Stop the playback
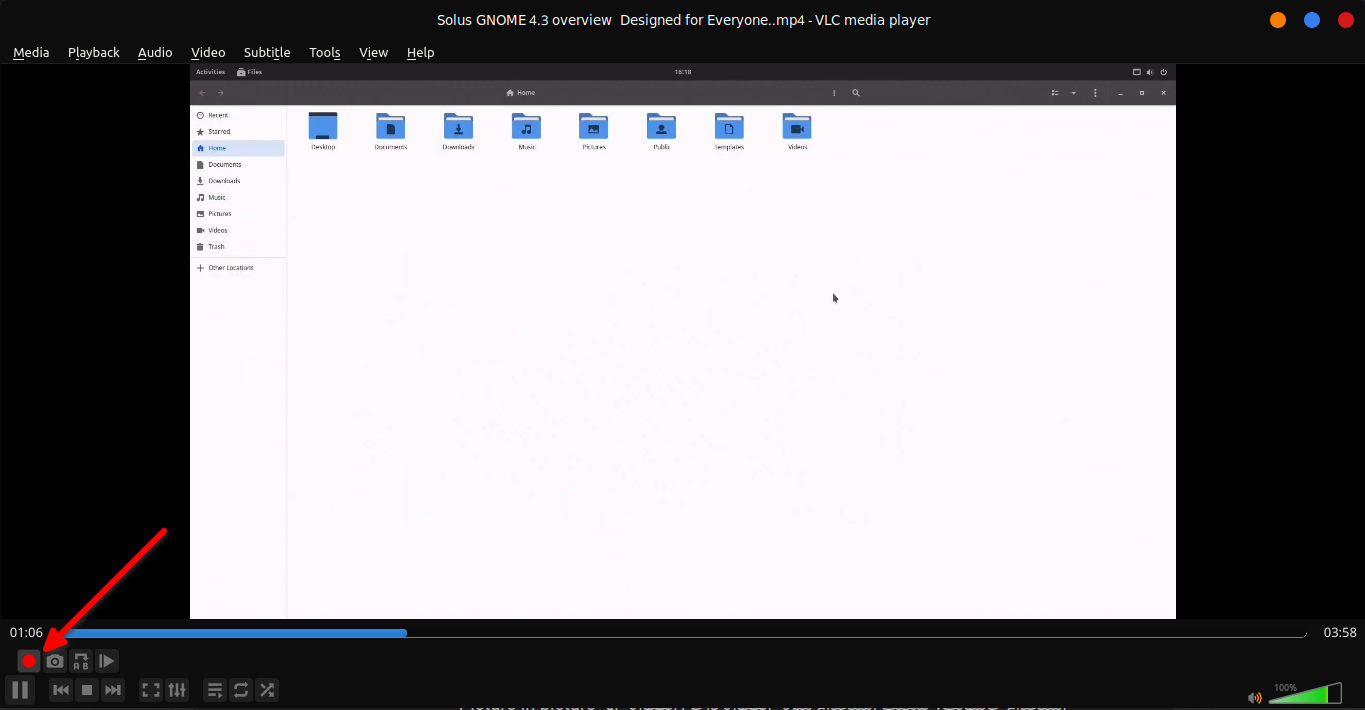The image size is (1365, 710). pyautogui.click(x=87, y=690)
